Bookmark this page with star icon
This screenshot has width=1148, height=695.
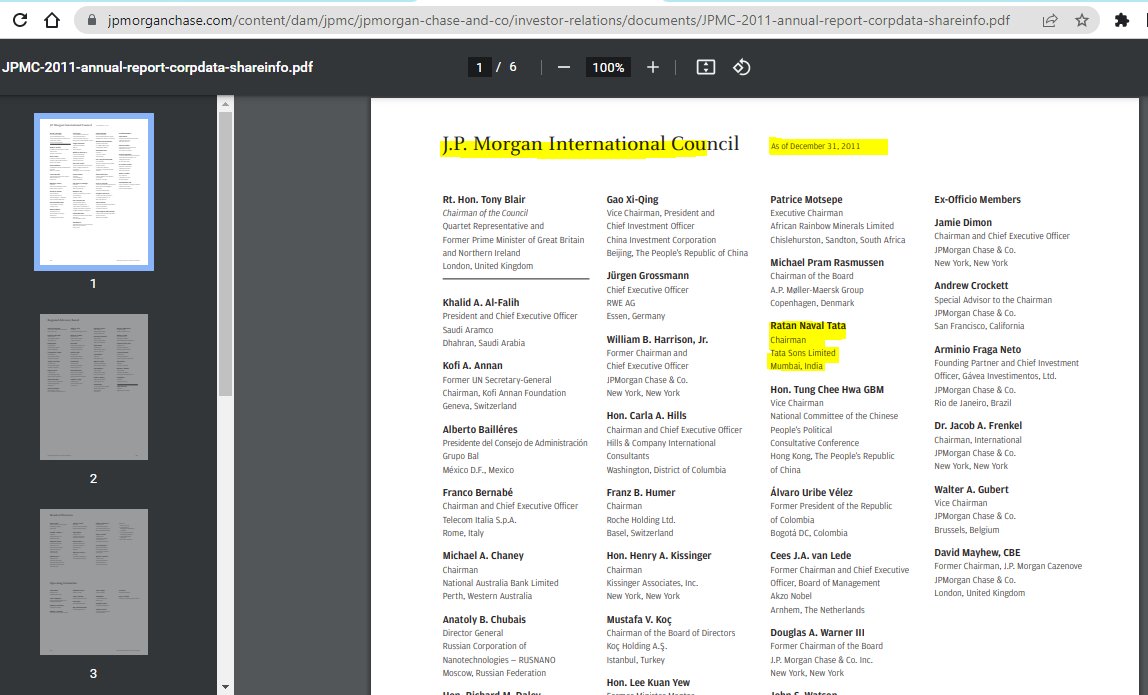click(1082, 21)
